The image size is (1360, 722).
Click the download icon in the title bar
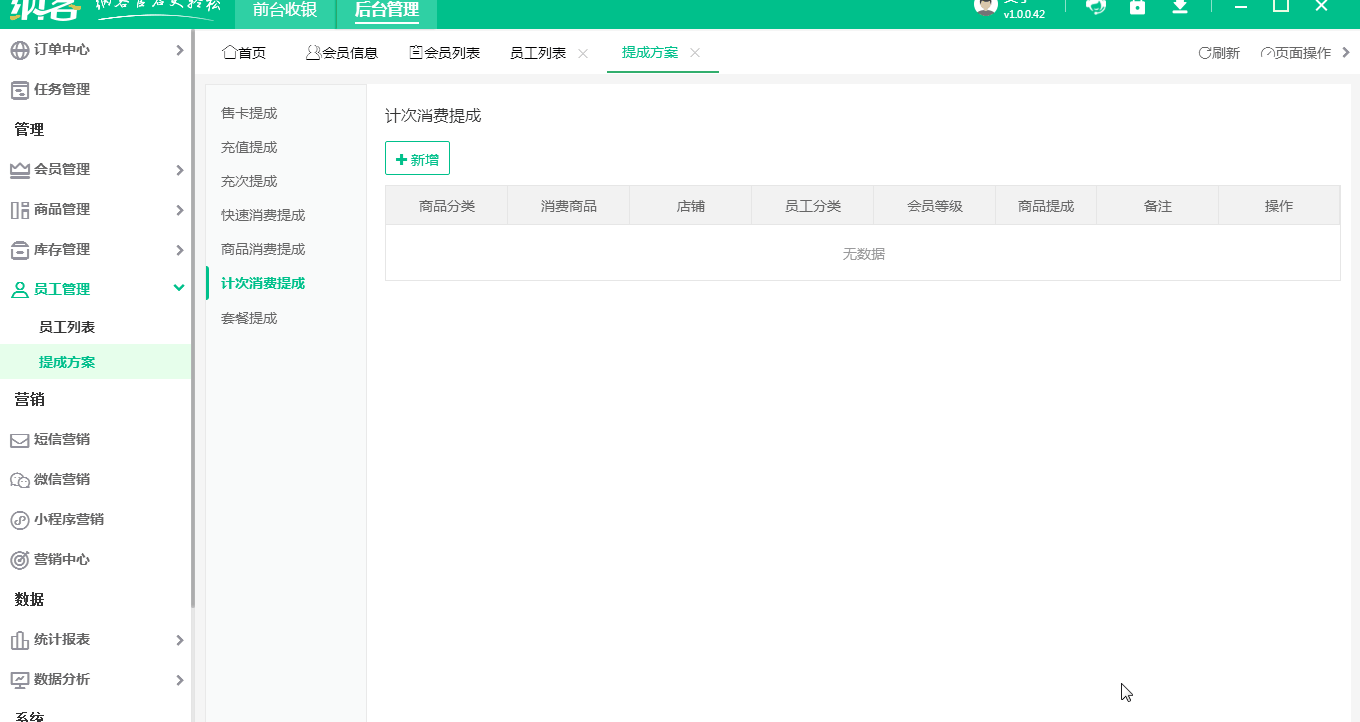pos(1180,9)
